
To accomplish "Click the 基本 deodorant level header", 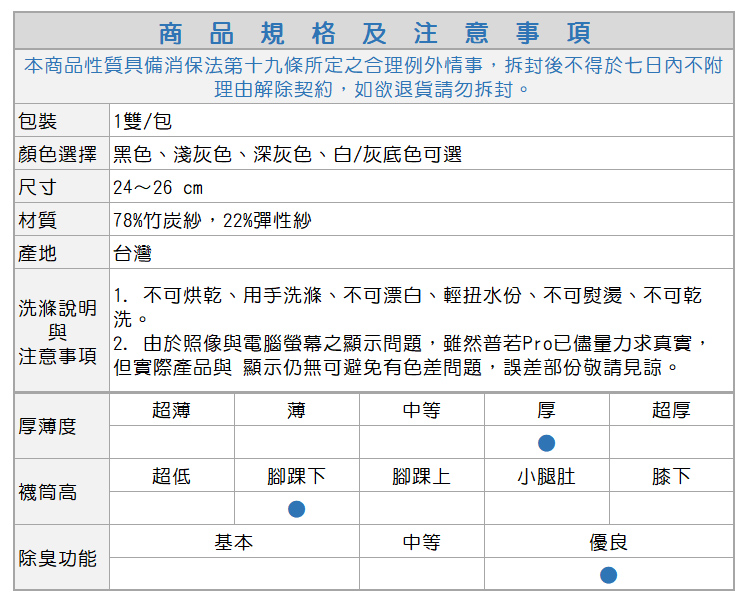I will click(x=234, y=542).
